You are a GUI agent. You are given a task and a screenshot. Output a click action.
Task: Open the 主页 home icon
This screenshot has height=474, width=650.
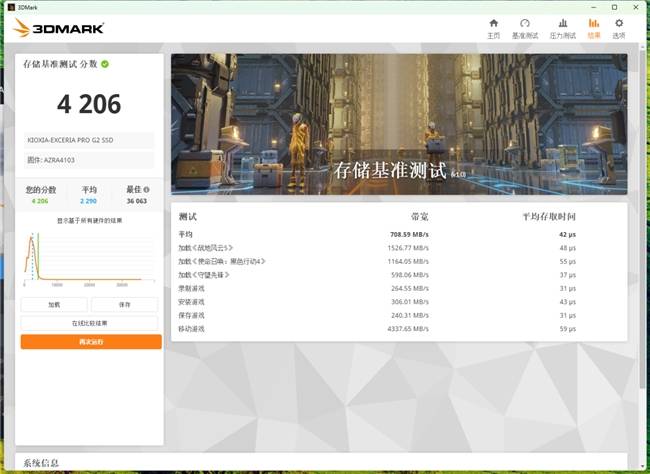(x=493, y=23)
